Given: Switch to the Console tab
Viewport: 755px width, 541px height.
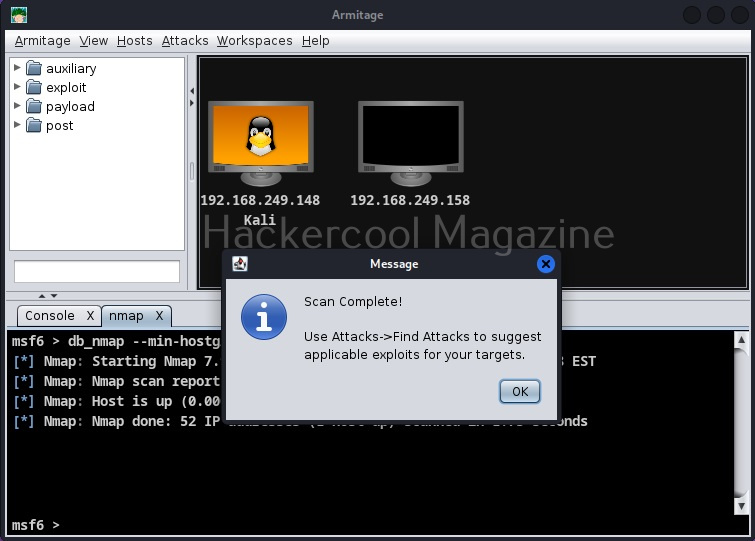Looking at the screenshot, I should (50, 316).
